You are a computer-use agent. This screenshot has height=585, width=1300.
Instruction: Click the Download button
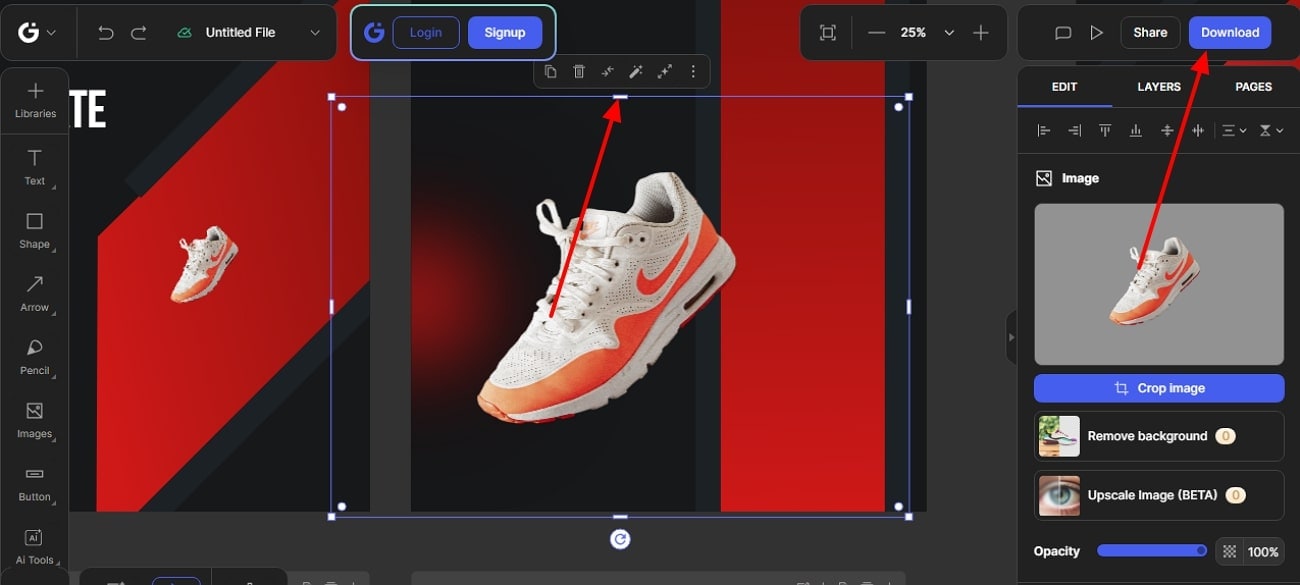click(1230, 33)
